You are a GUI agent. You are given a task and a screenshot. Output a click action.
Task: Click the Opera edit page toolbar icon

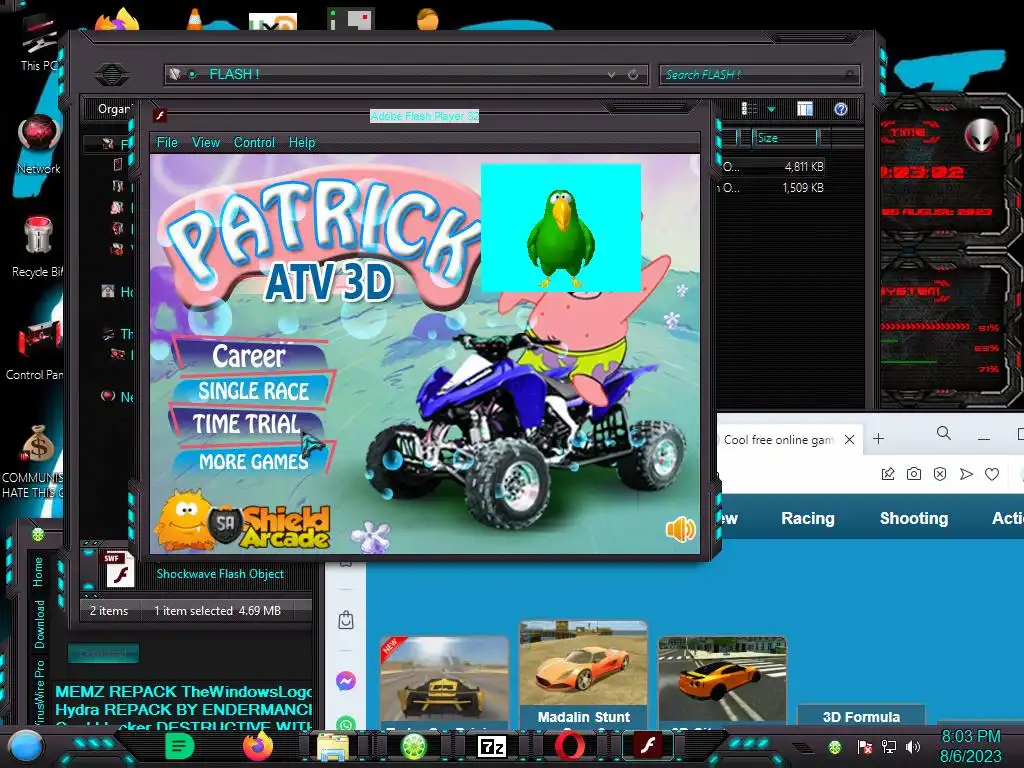pyautogui.click(x=888, y=474)
